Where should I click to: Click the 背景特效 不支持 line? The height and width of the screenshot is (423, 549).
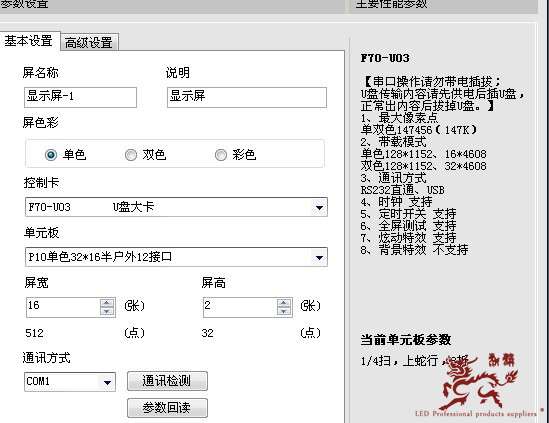(x=414, y=250)
